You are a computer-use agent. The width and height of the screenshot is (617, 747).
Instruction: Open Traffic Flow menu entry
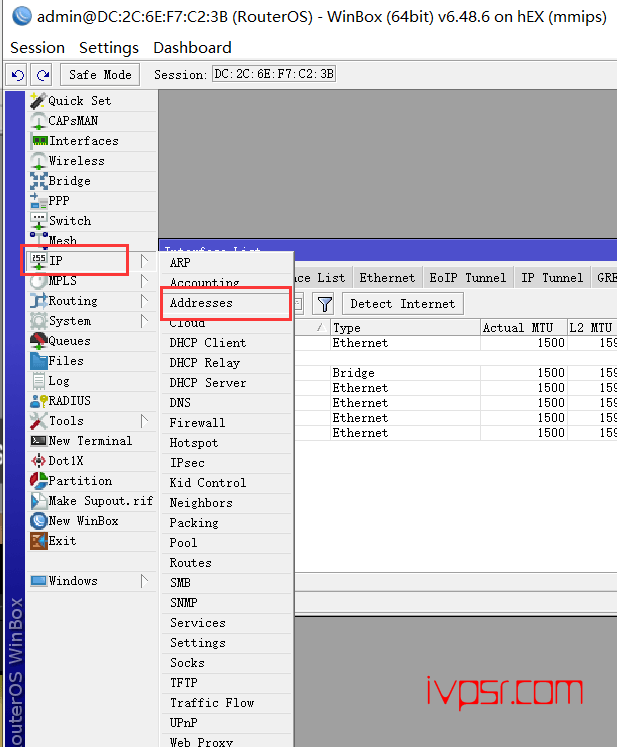click(x=226, y=703)
